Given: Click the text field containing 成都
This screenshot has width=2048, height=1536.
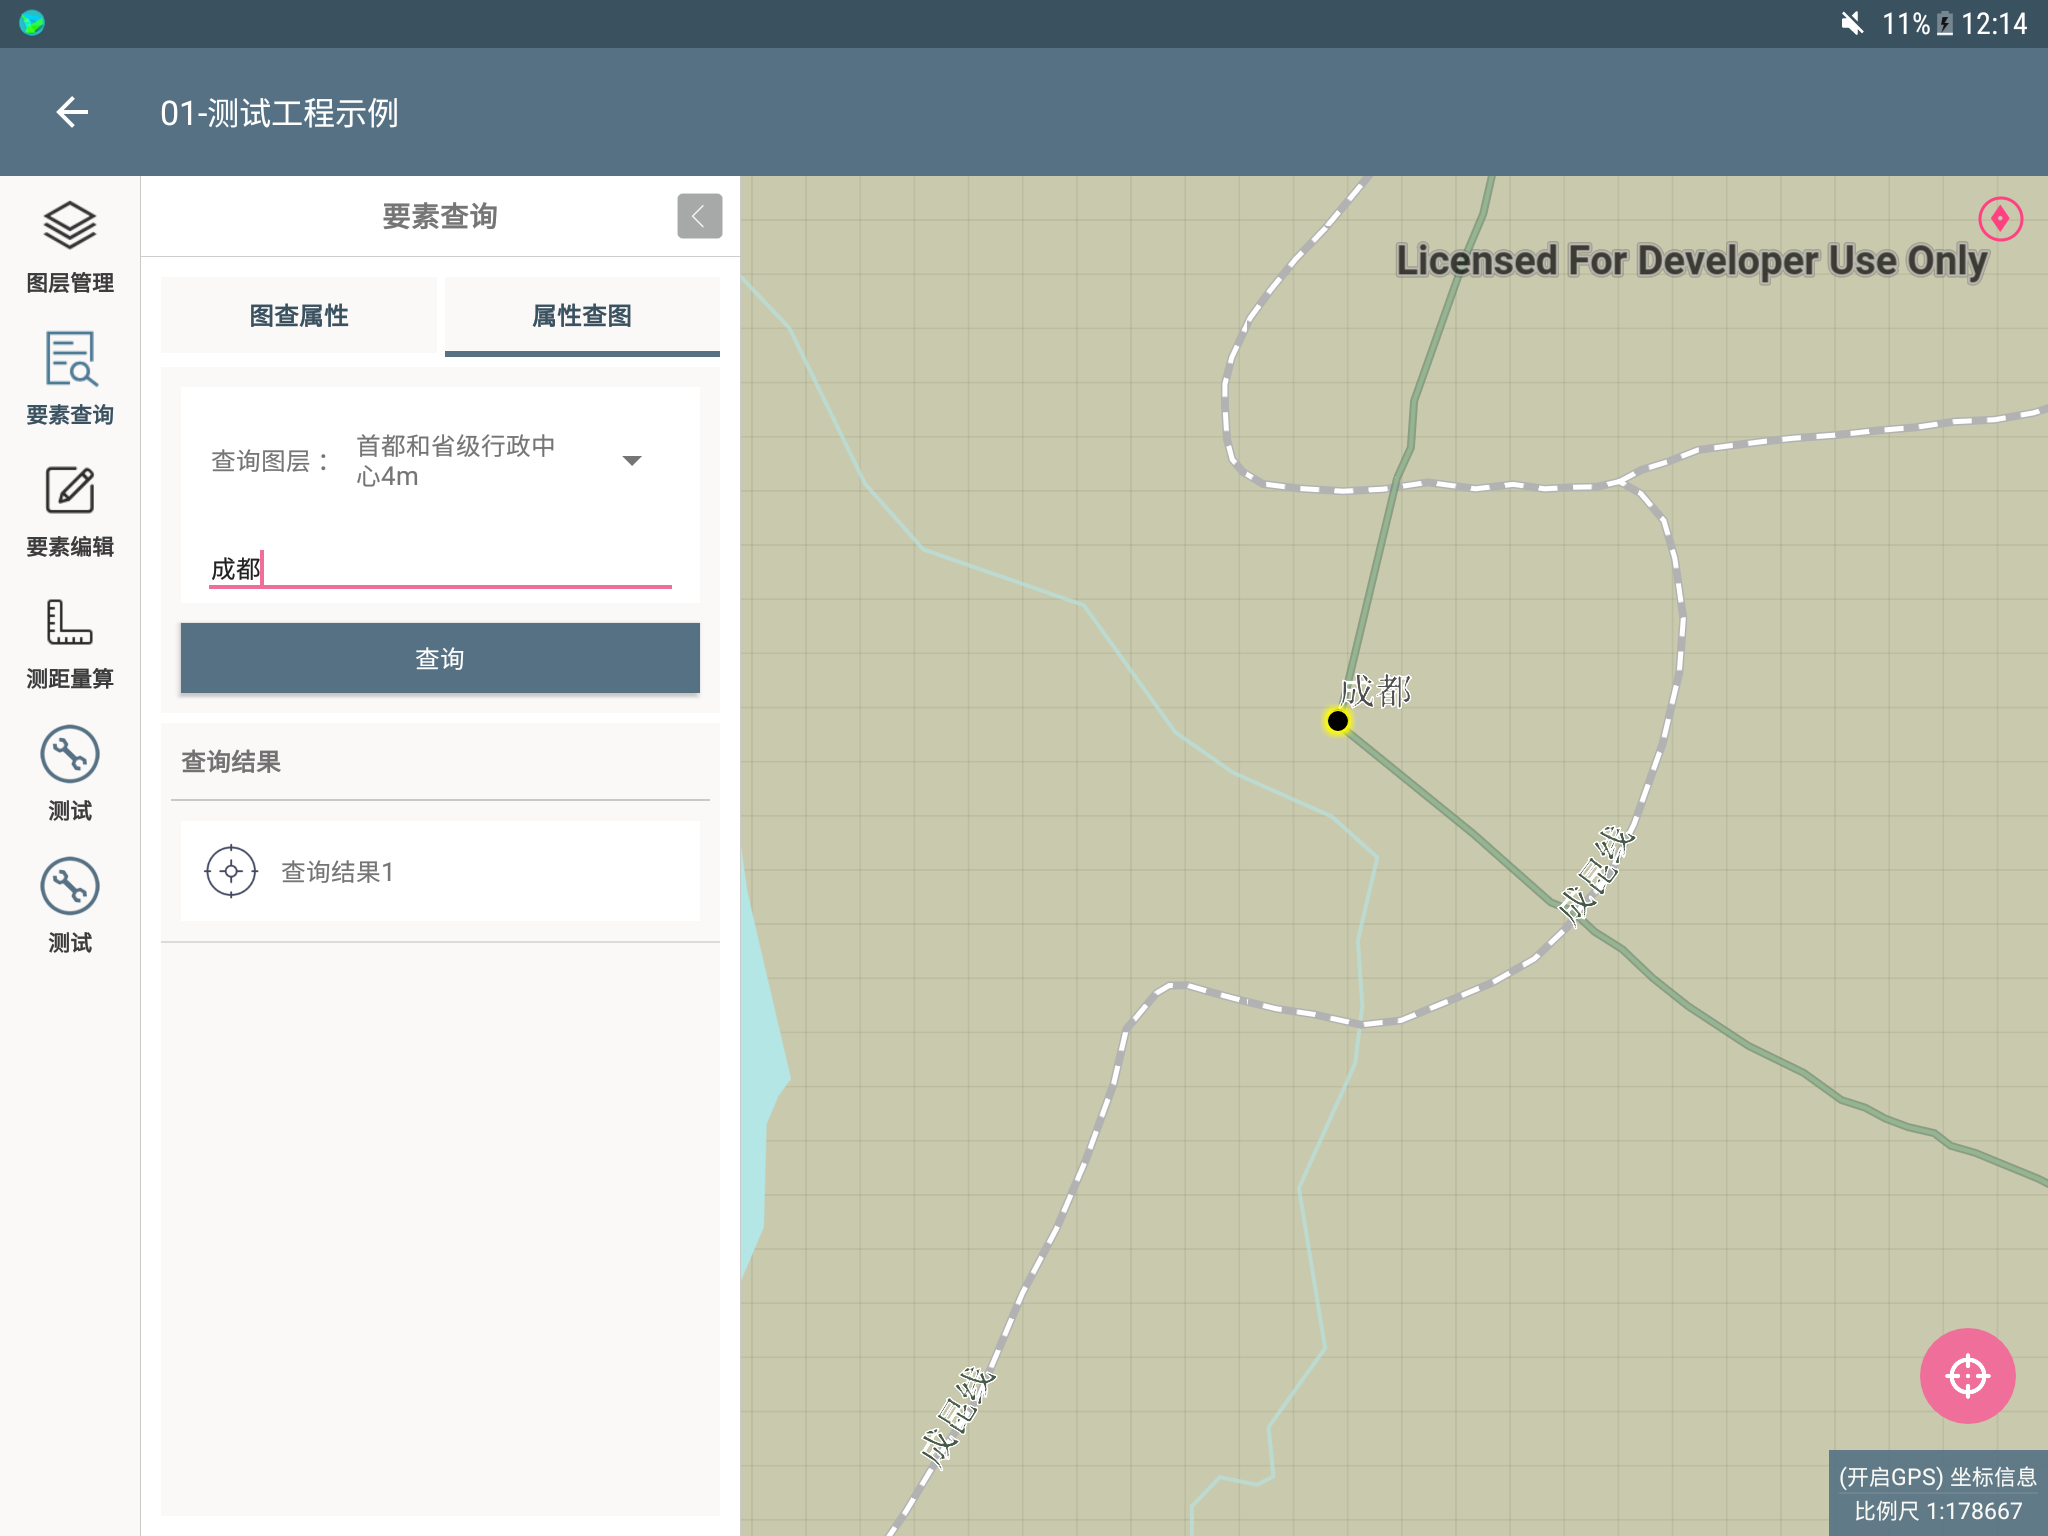Looking at the screenshot, I should point(440,569).
